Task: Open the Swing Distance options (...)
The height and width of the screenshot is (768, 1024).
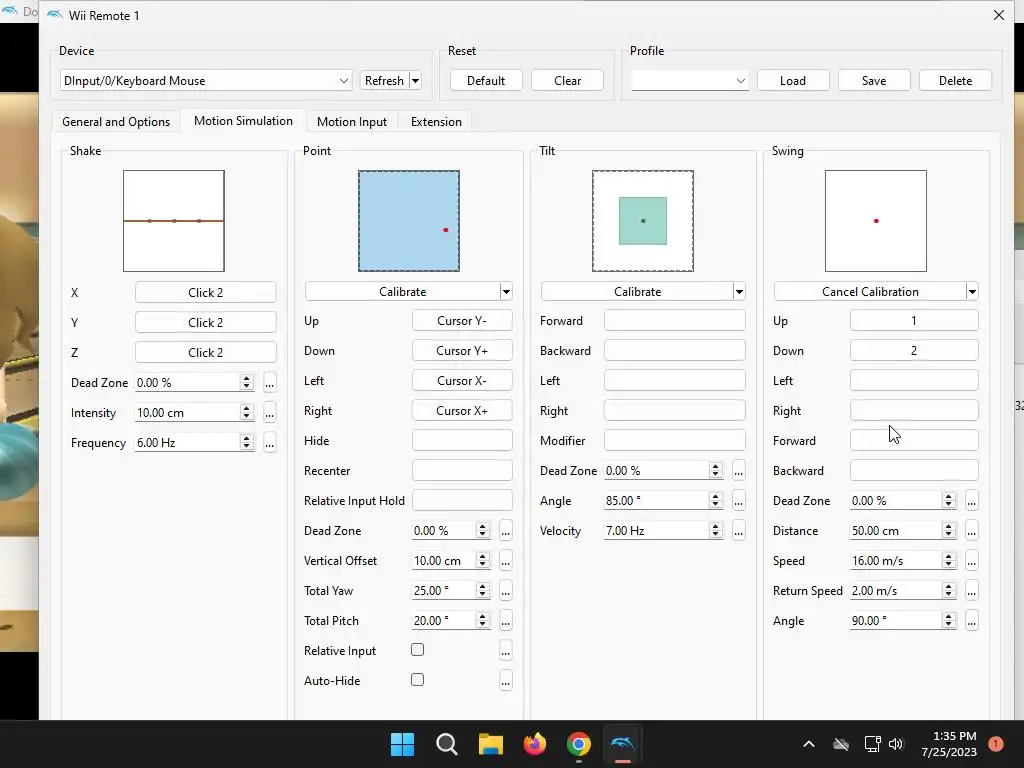Action: coord(972,531)
